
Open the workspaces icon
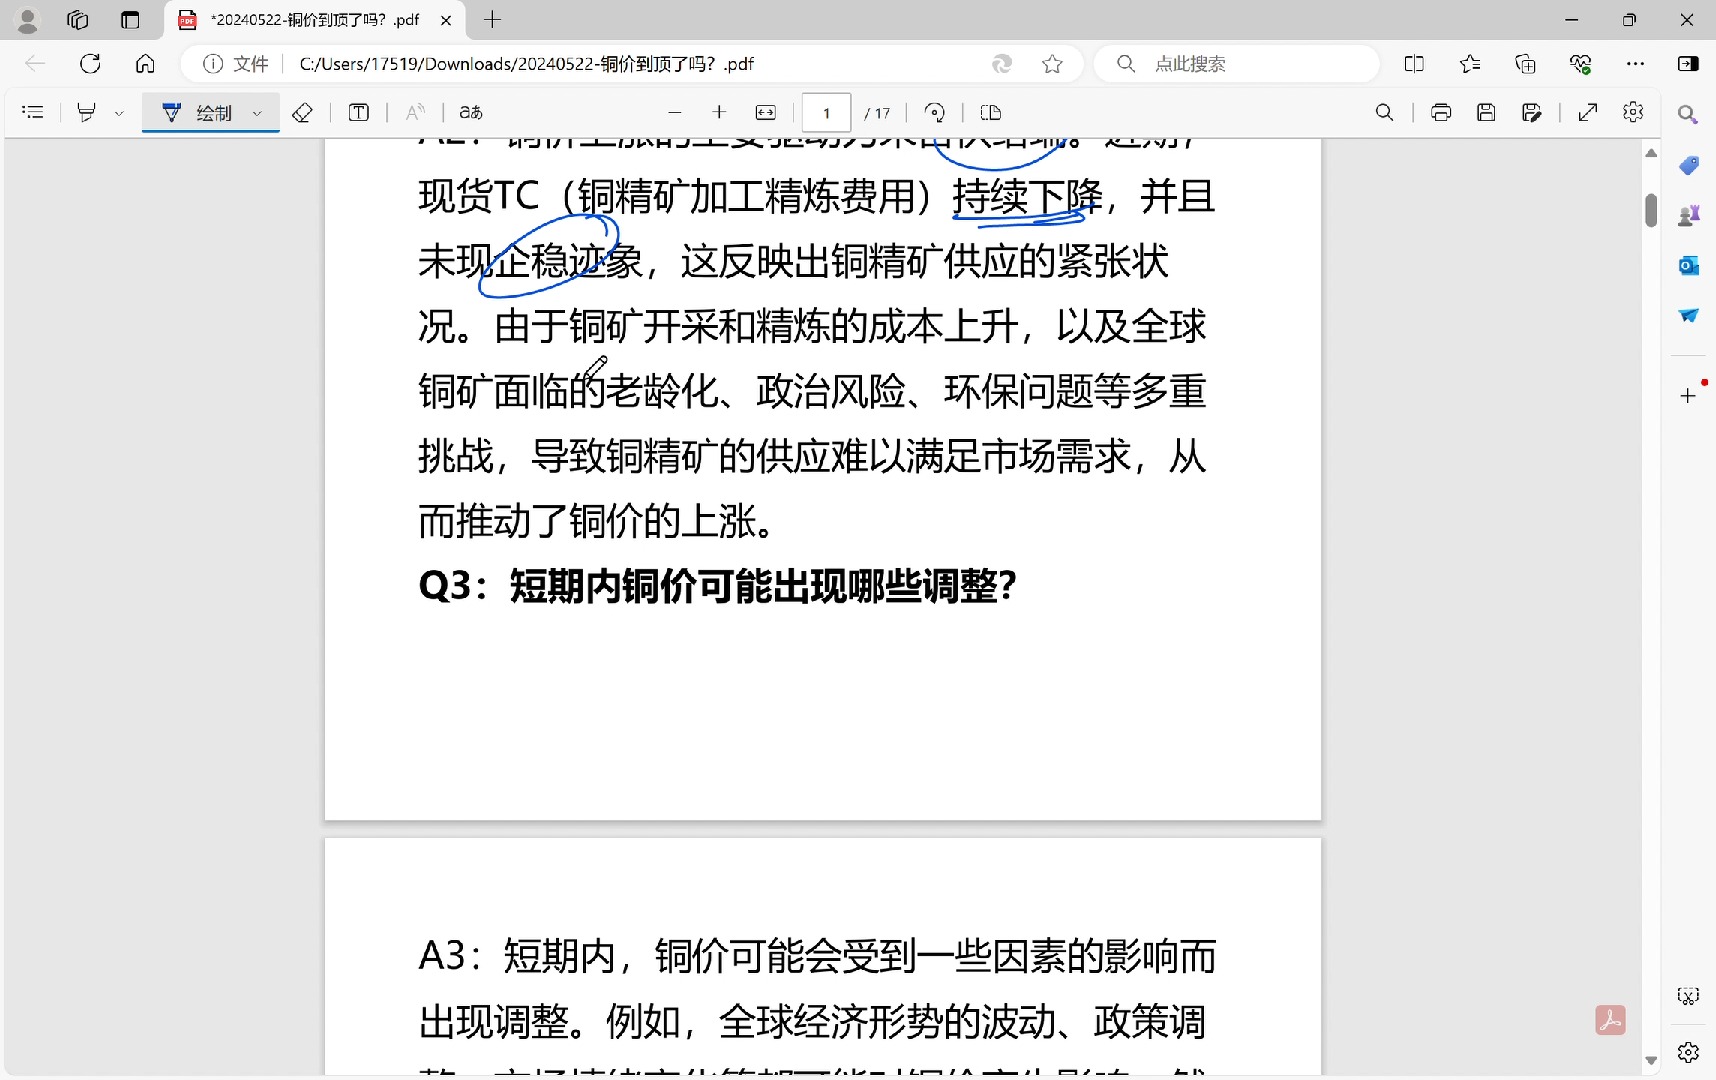coord(78,20)
